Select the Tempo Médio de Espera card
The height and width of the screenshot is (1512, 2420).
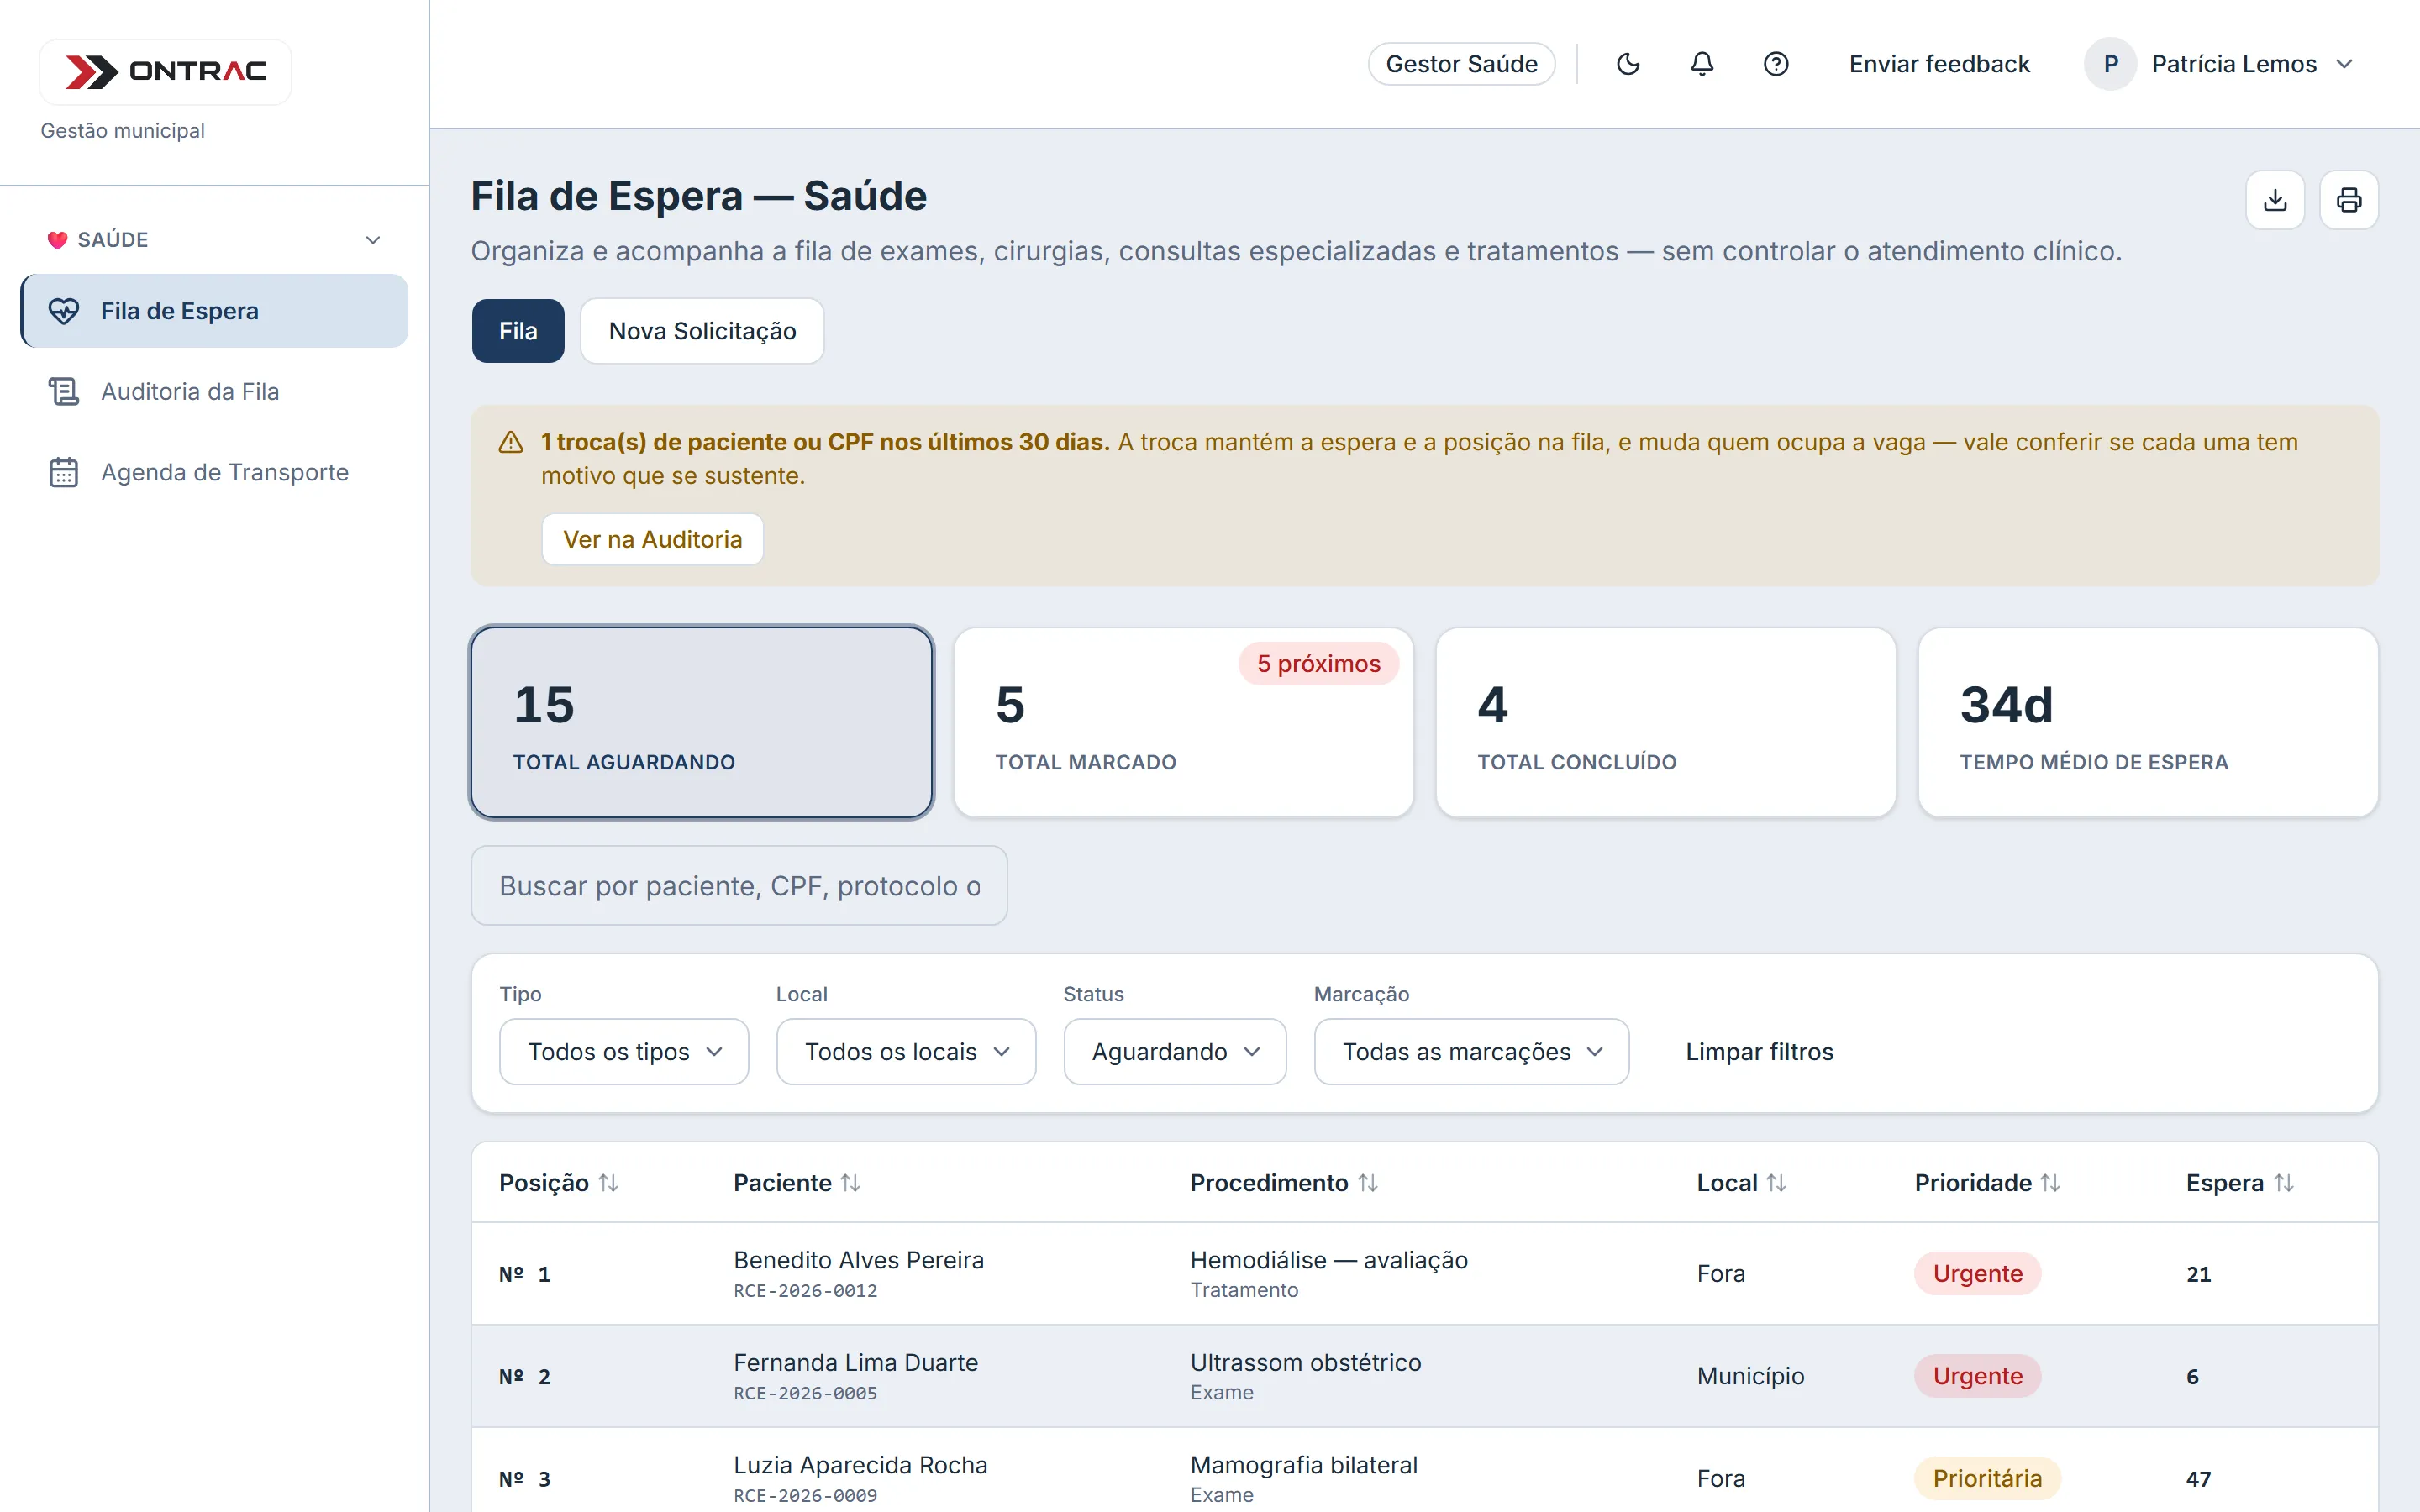click(2148, 722)
